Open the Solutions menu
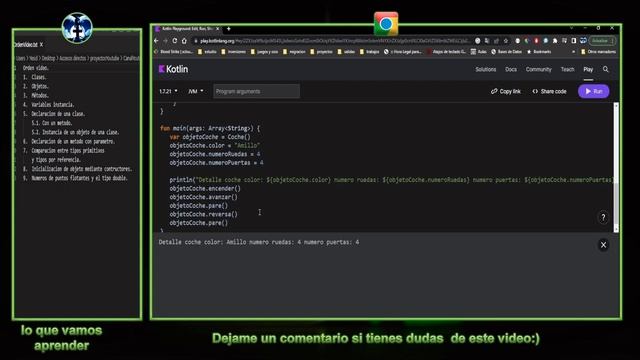The width and height of the screenshot is (640, 360). pos(486,69)
